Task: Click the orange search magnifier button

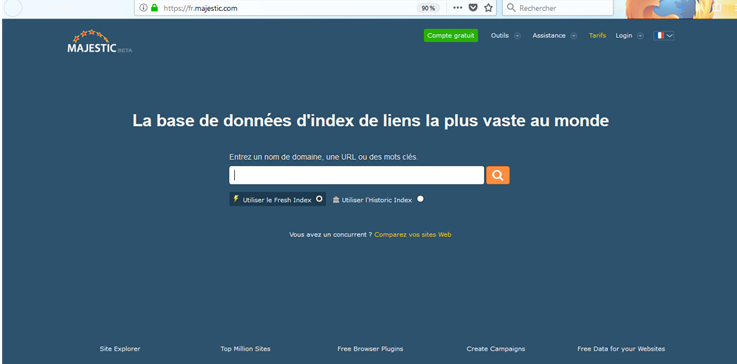Action: [498, 175]
